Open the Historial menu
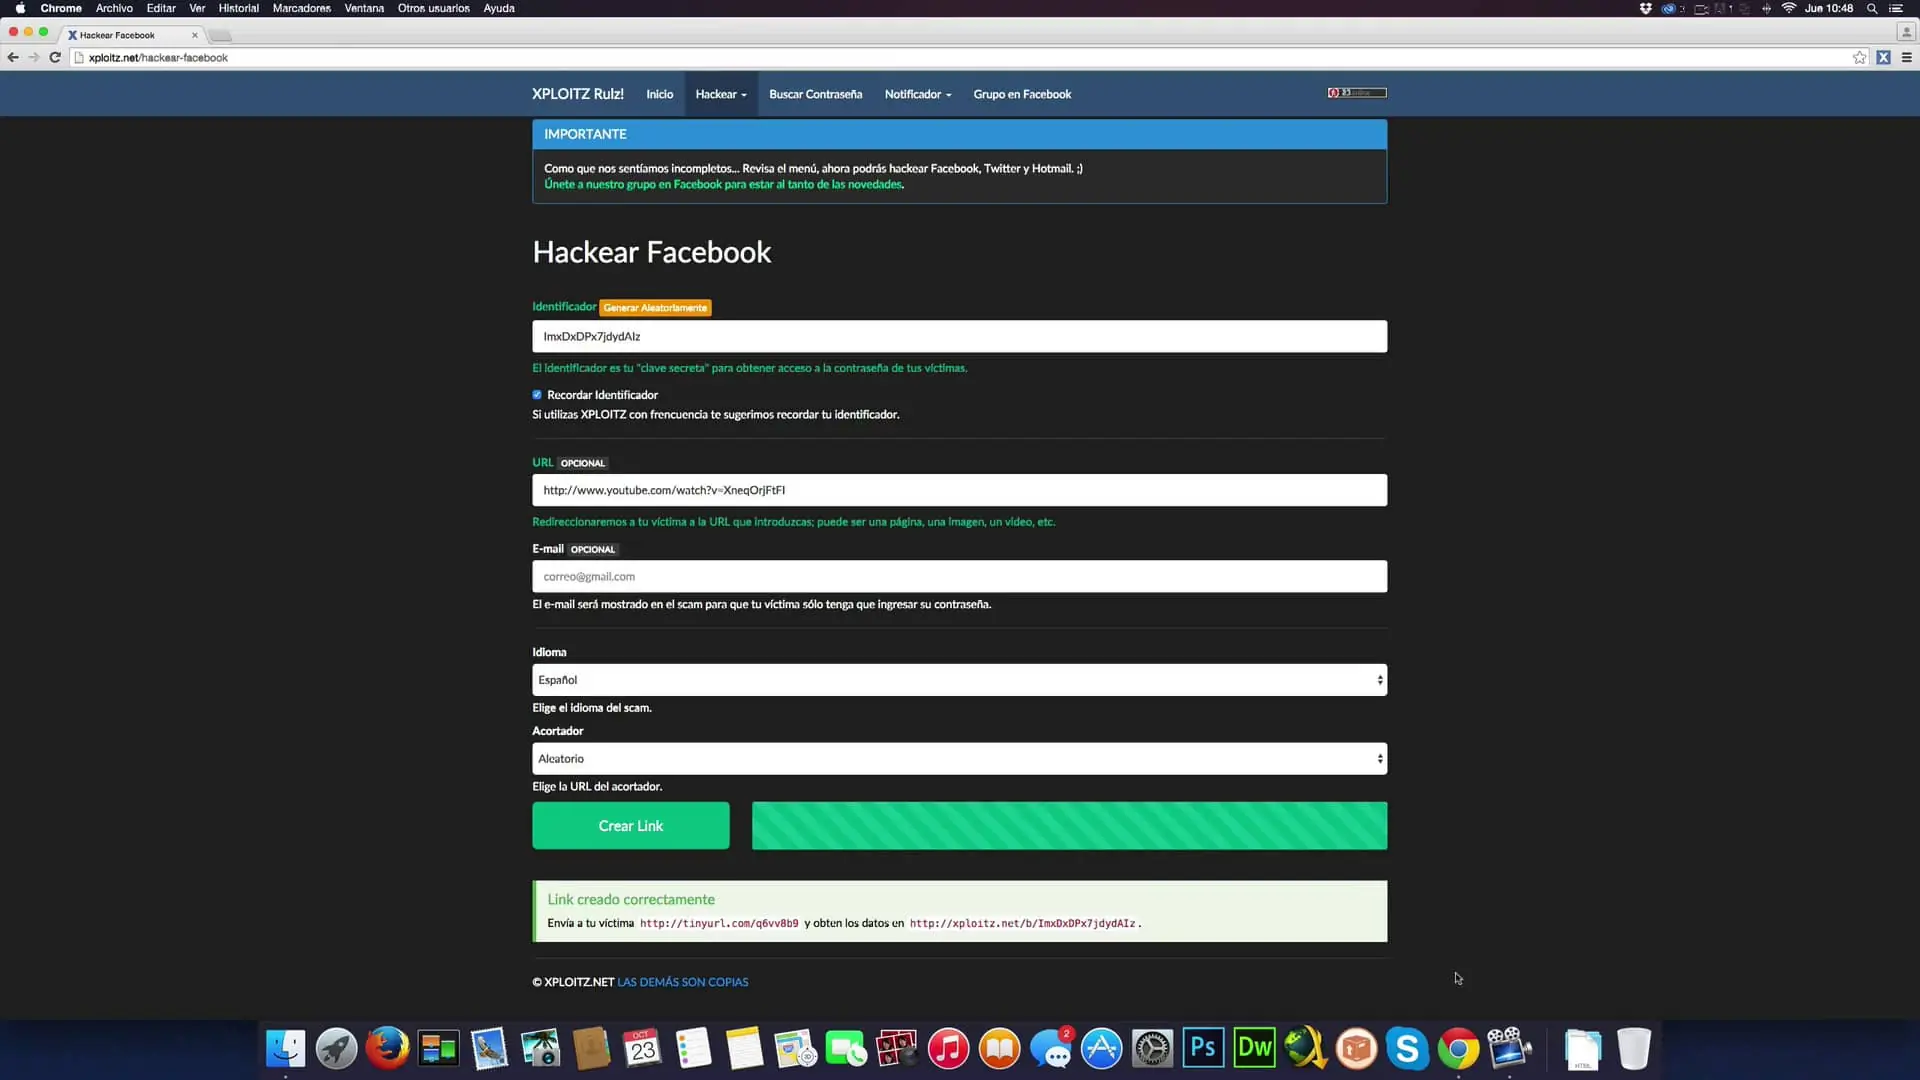The width and height of the screenshot is (1920, 1080). [x=239, y=8]
